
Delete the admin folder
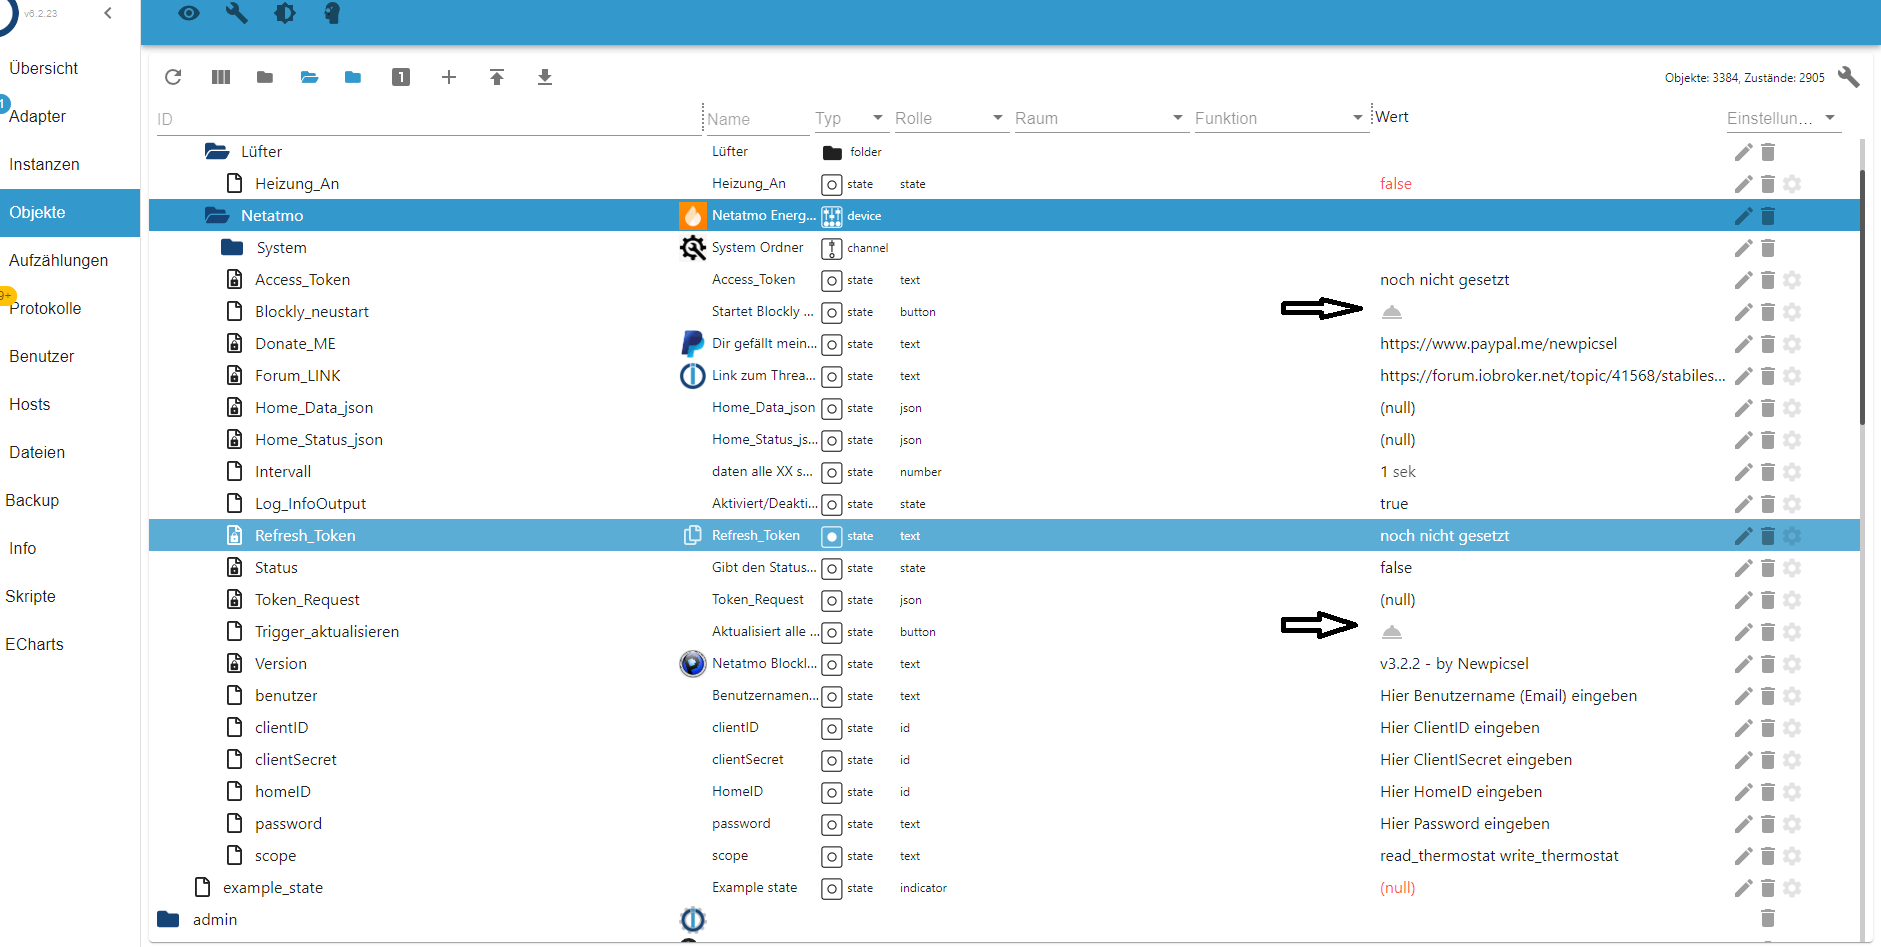click(x=1768, y=918)
